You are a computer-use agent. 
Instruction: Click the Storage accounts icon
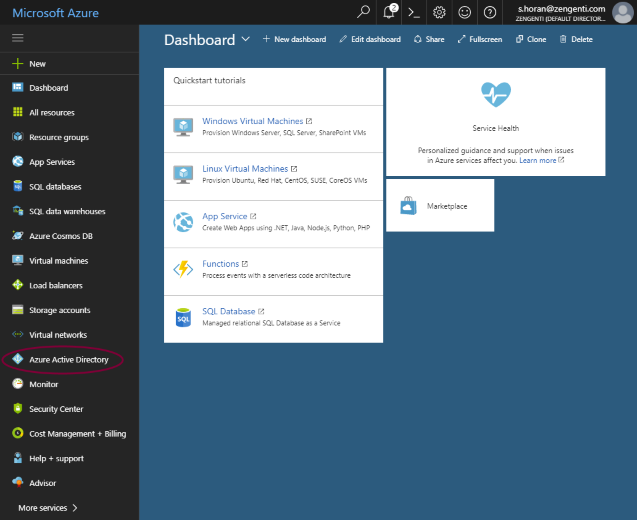tap(17, 310)
